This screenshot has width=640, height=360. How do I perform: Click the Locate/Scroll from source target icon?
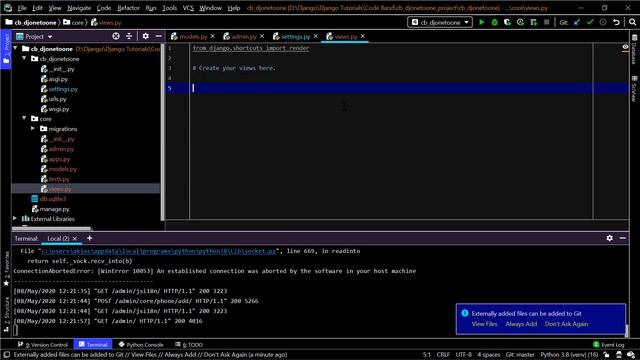tap(116, 36)
